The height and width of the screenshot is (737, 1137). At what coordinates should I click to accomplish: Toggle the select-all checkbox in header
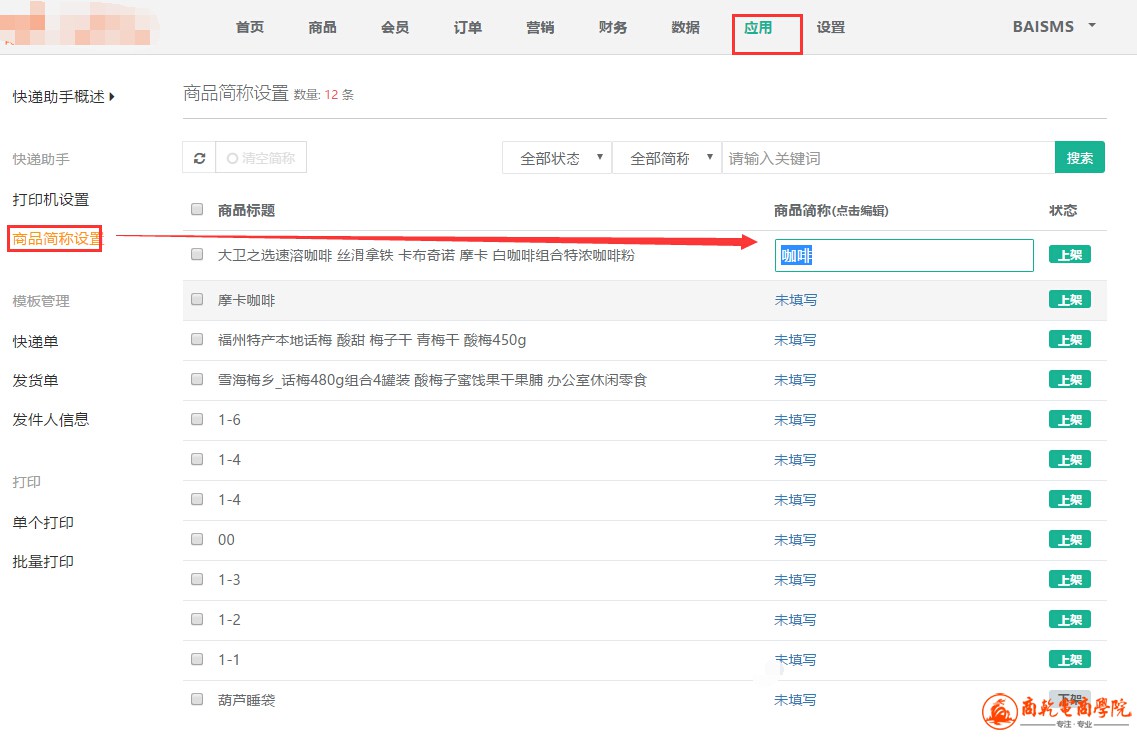tap(197, 210)
